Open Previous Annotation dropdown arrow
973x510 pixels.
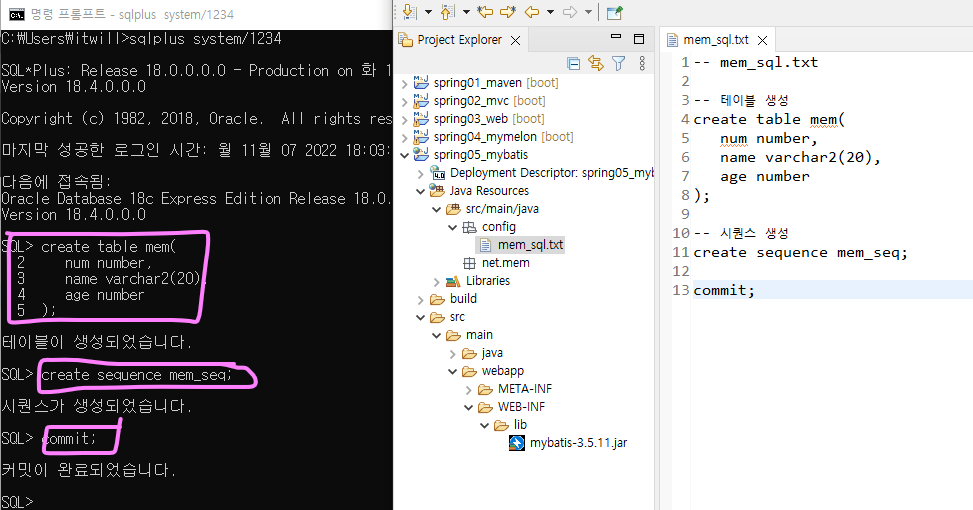click(466, 12)
